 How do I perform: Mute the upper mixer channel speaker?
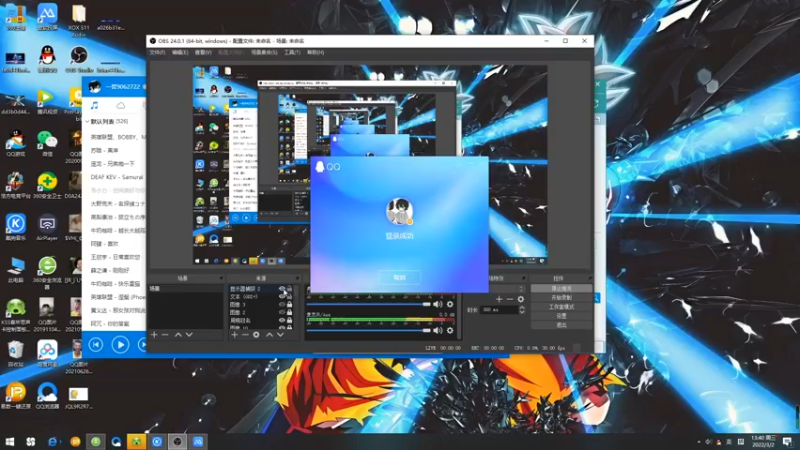click(x=438, y=304)
